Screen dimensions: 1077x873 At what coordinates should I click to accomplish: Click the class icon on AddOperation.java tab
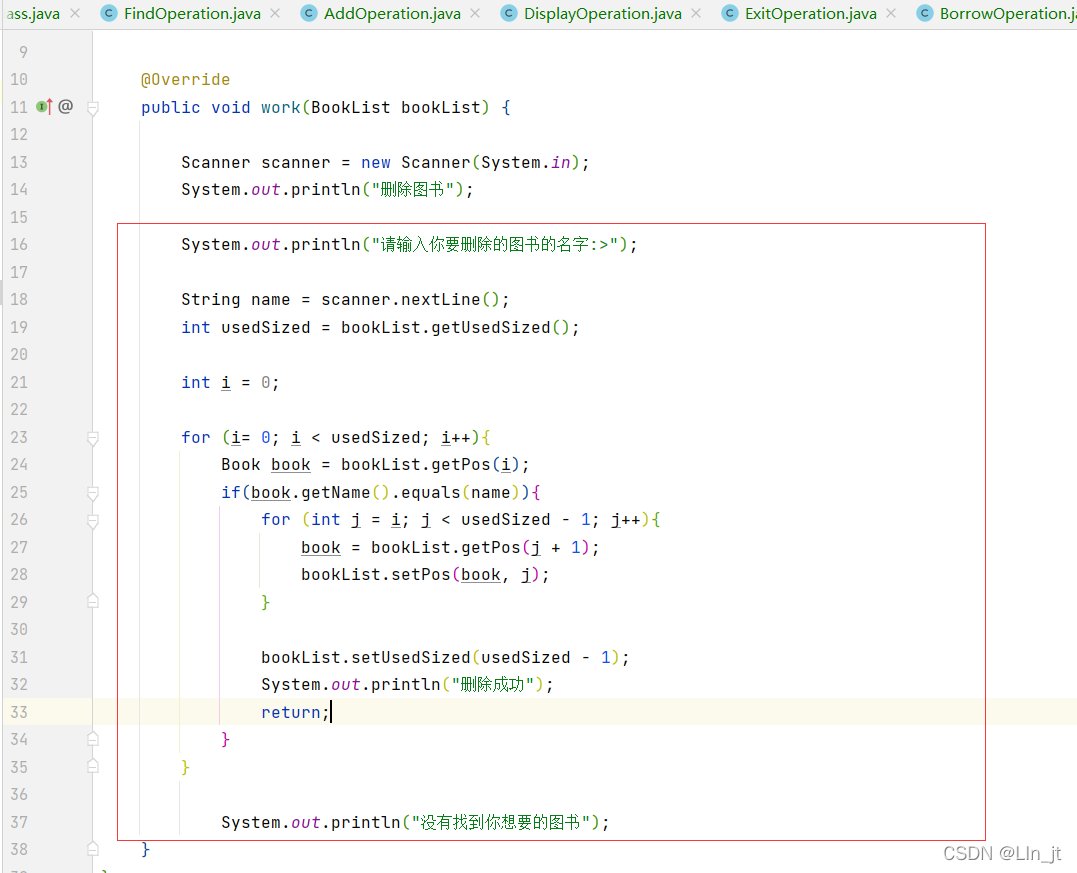pyautogui.click(x=309, y=13)
